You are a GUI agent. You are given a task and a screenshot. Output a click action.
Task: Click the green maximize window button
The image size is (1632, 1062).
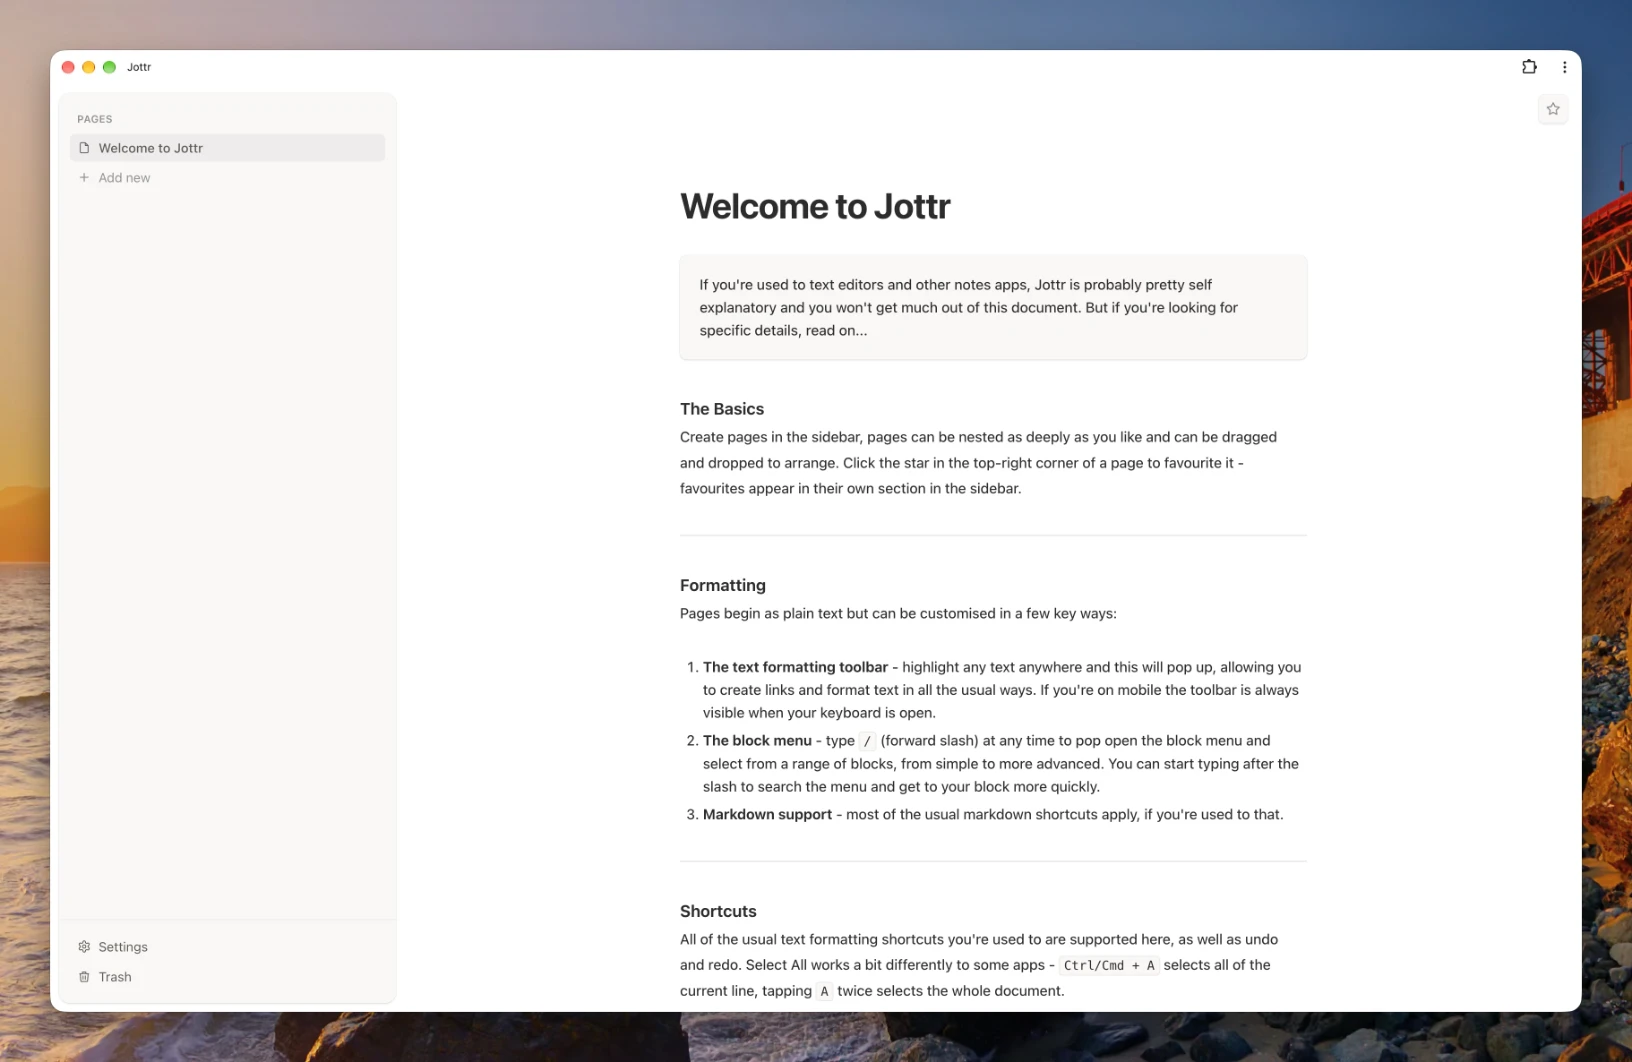click(x=109, y=67)
